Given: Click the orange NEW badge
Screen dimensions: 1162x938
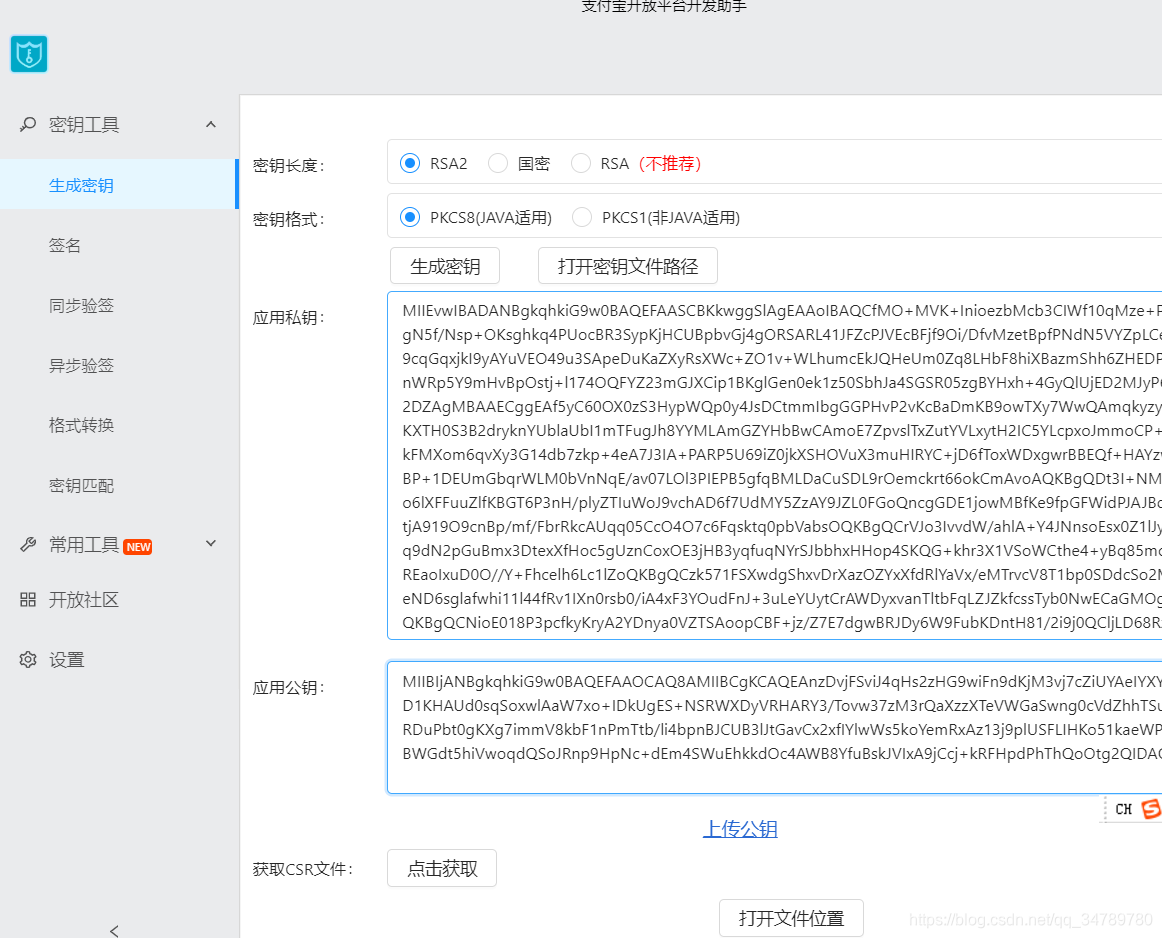Looking at the screenshot, I should (x=138, y=547).
